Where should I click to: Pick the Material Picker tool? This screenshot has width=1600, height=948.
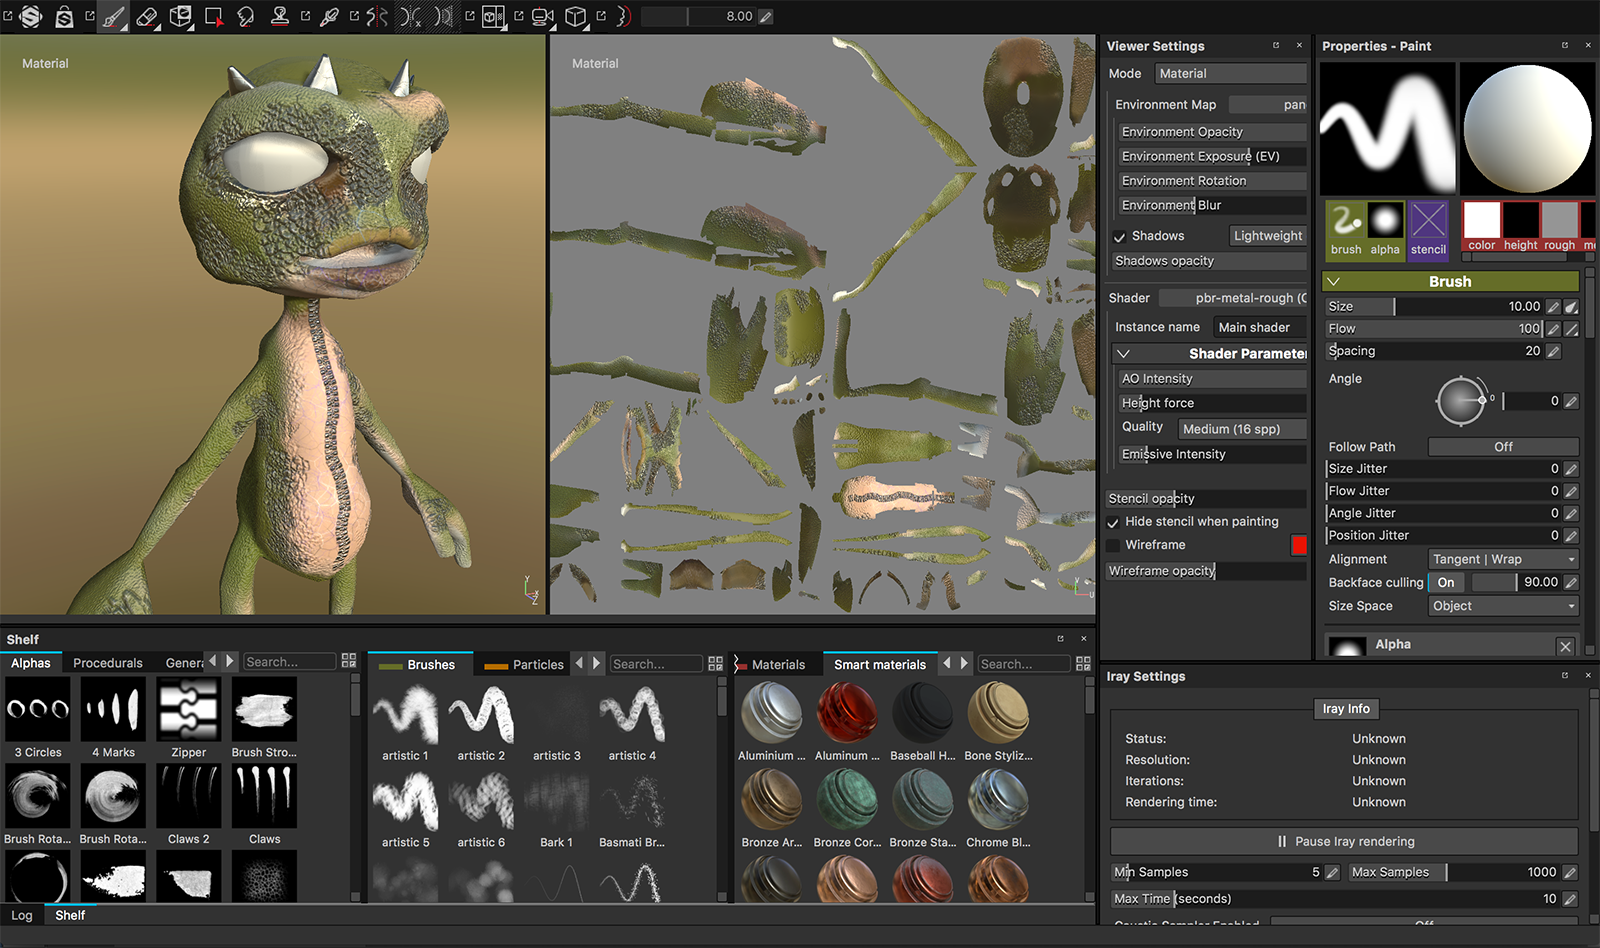click(x=330, y=16)
